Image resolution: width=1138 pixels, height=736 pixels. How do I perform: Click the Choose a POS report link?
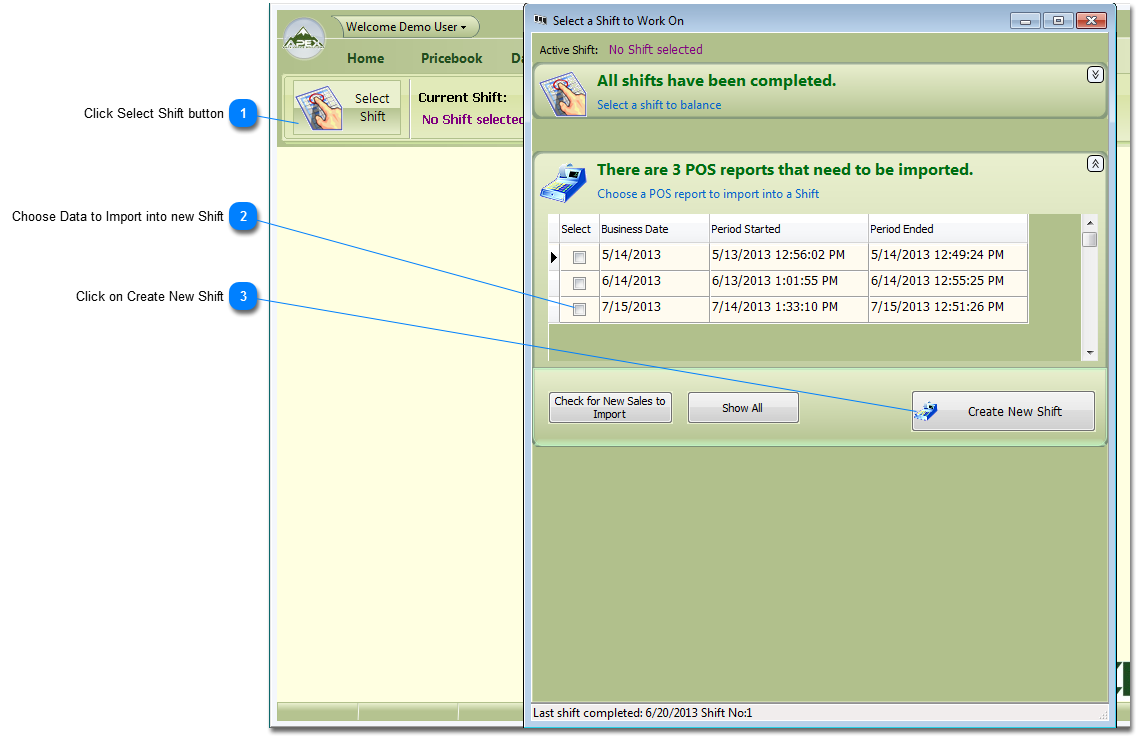[x=708, y=194]
